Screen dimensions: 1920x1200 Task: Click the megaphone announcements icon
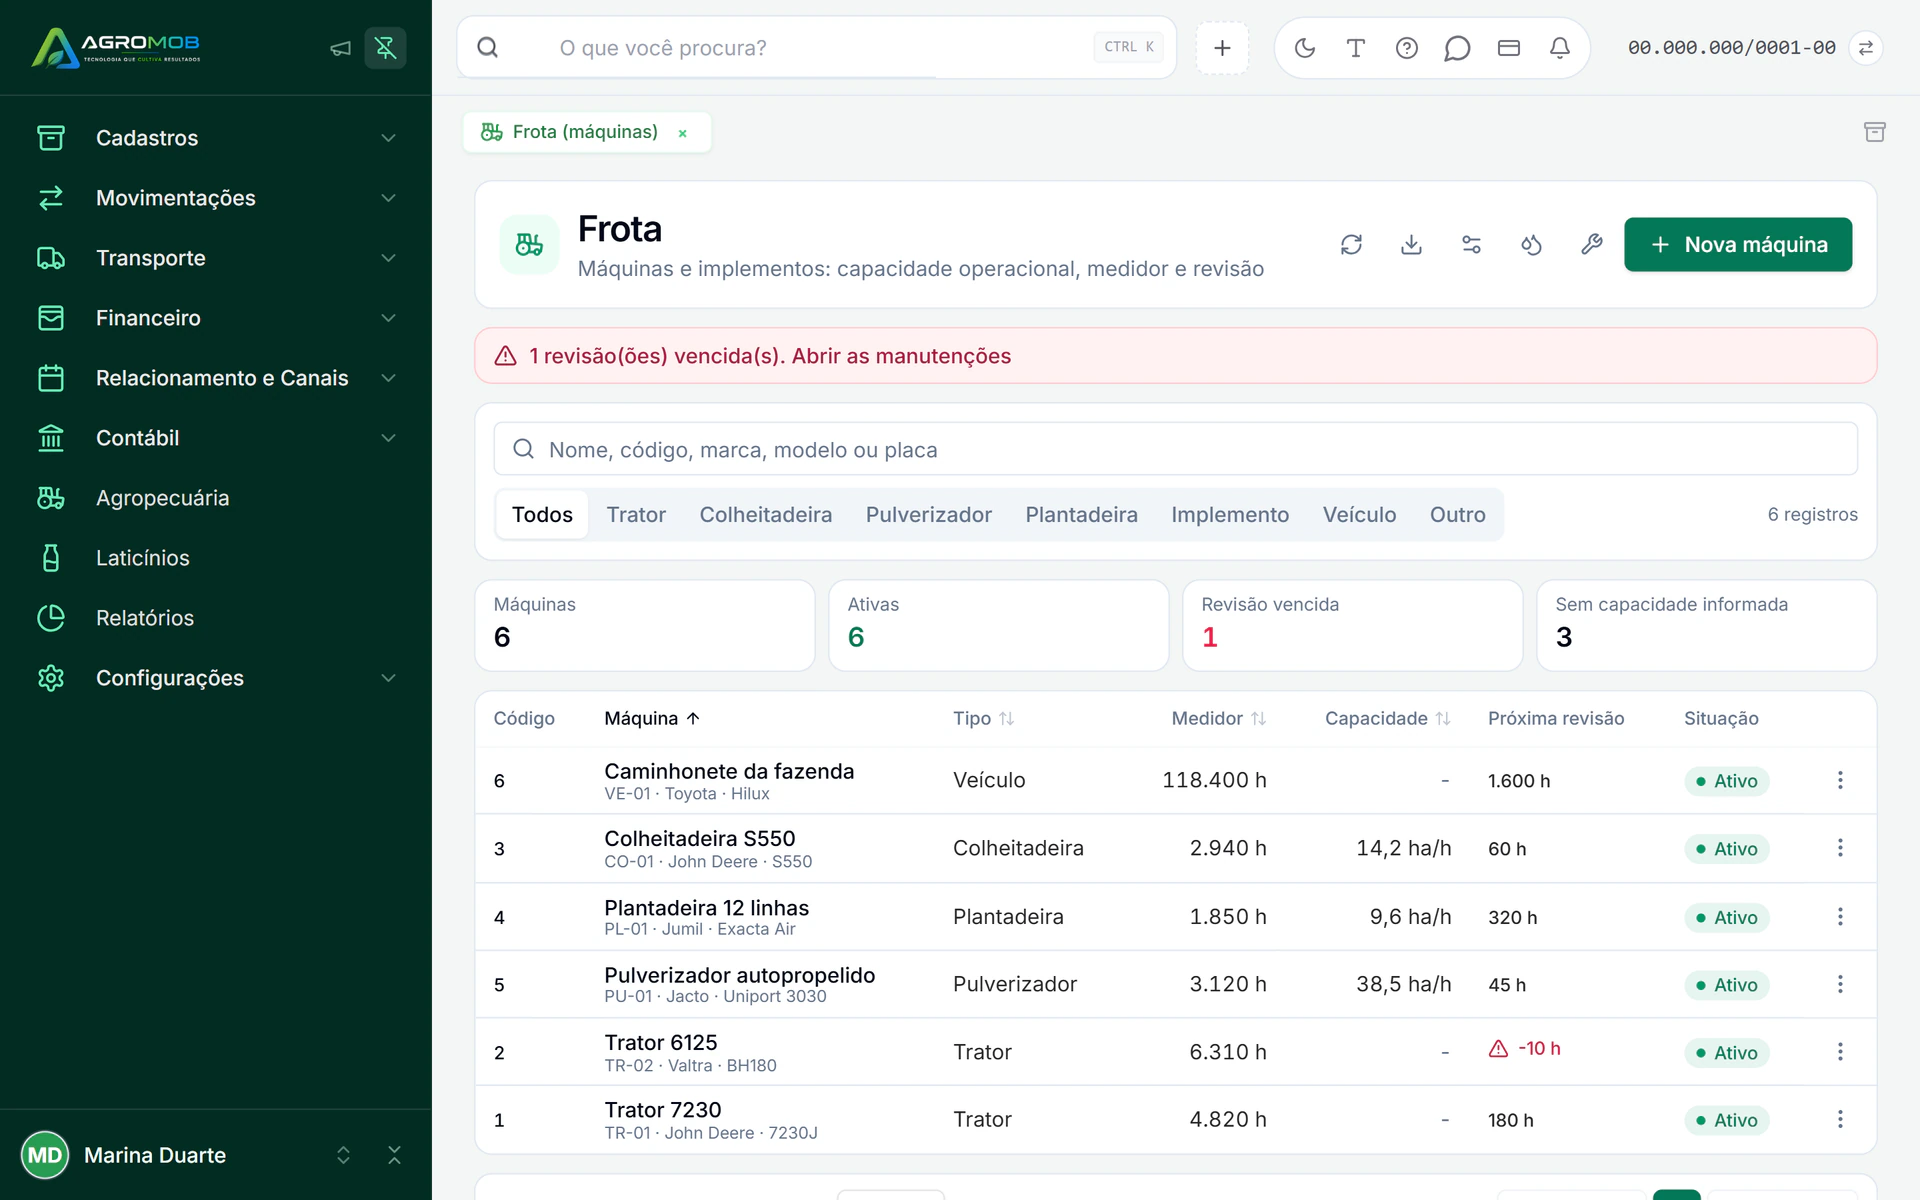(340, 48)
